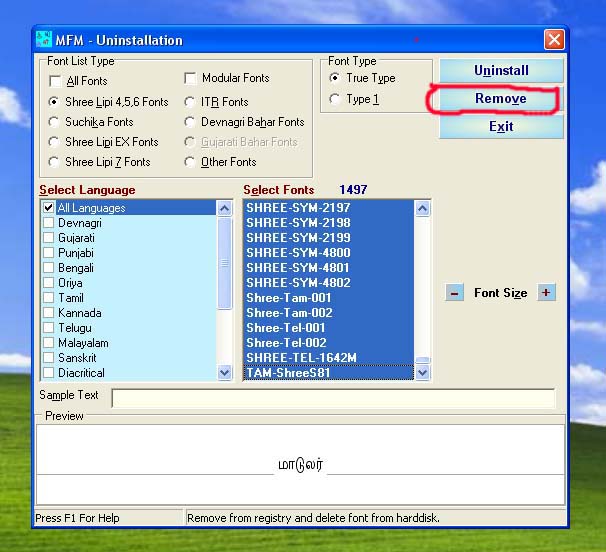Enable Punjabi language checkbox
Viewport: 606px width, 552px height.
pyautogui.click(x=48, y=253)
